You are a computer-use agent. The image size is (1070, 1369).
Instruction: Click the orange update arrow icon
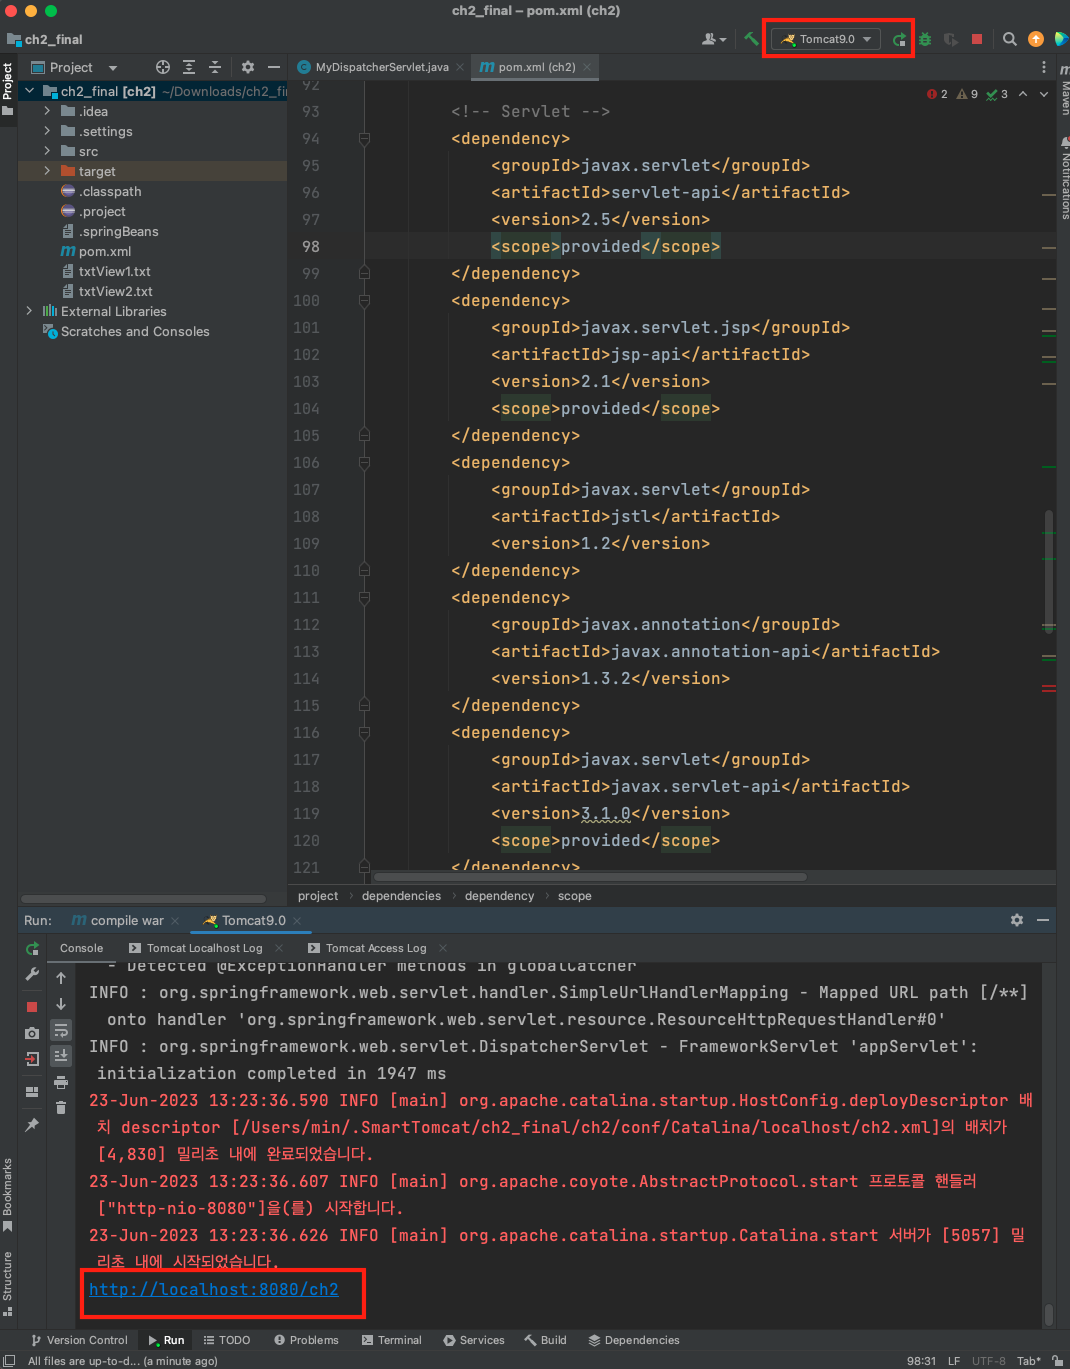(x=1036, y=39)
